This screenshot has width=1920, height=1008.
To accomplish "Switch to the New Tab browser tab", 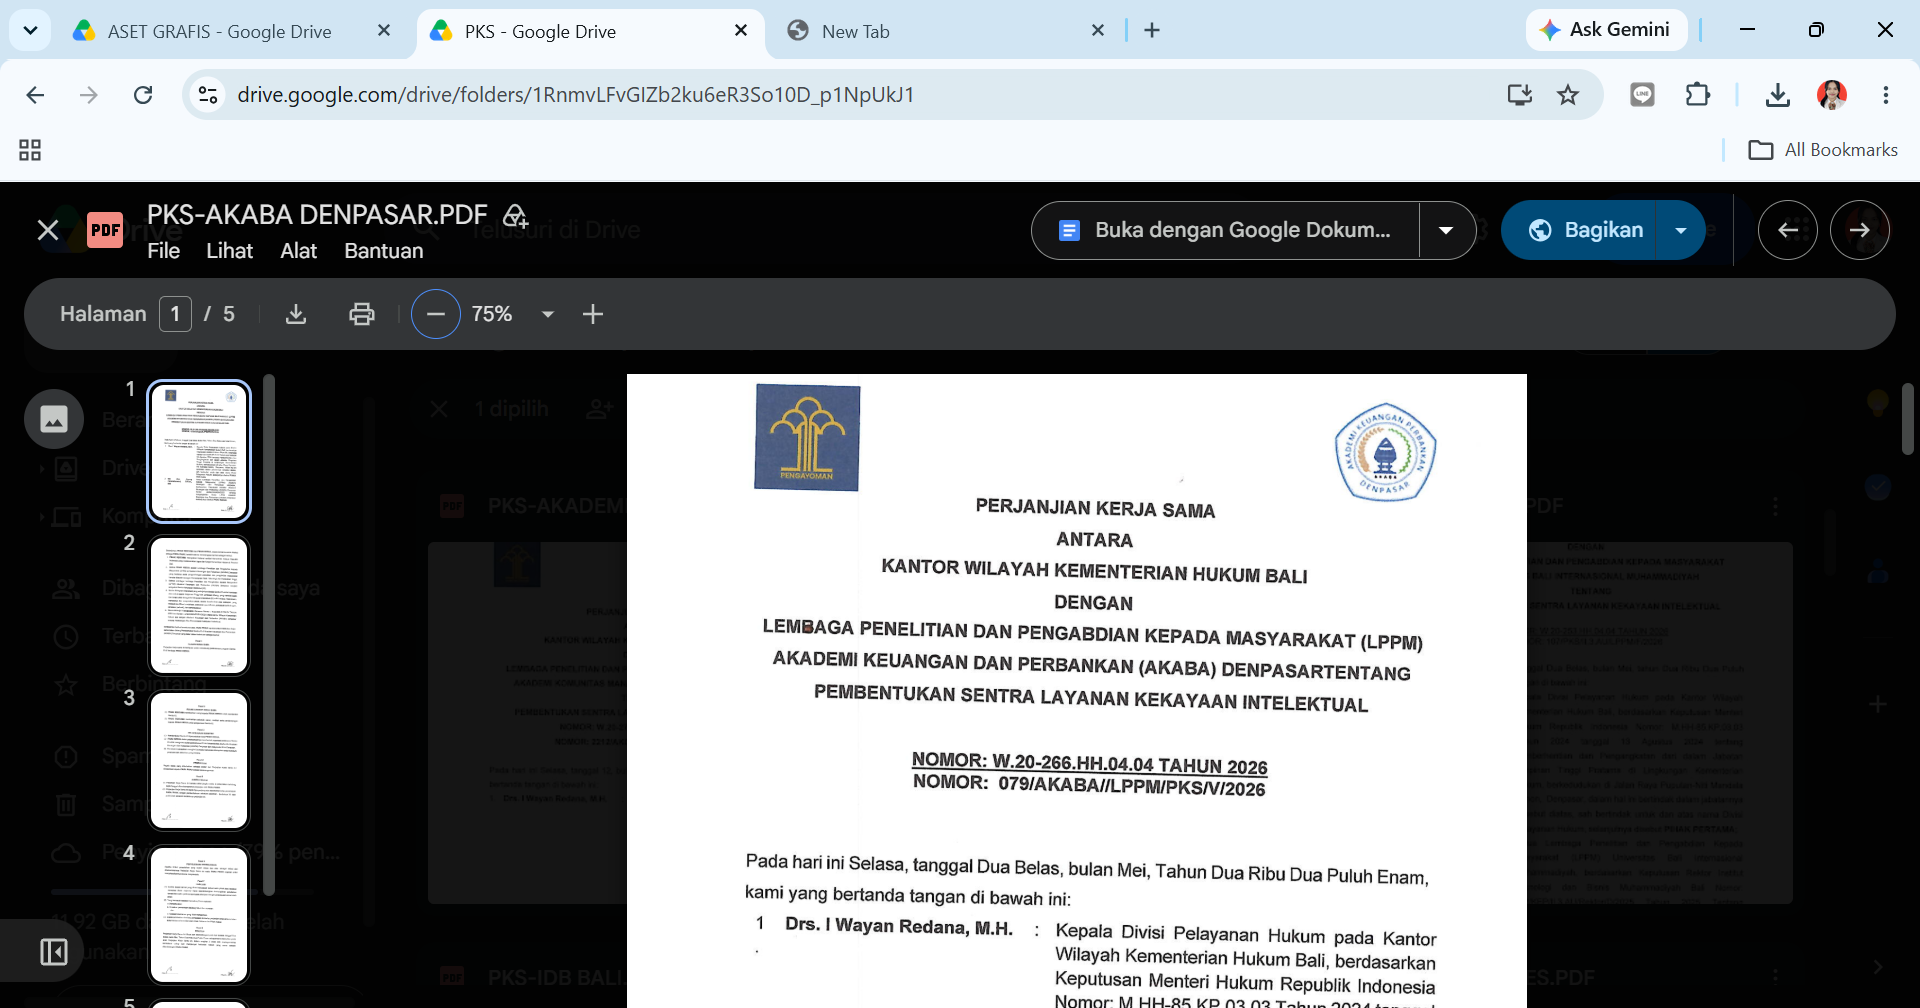I will [x=855, y=32].
